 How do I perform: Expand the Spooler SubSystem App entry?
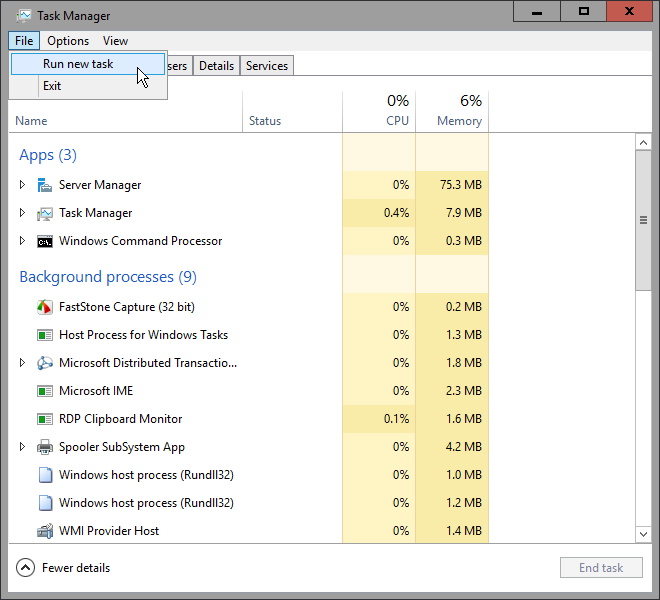click(22, 446)
